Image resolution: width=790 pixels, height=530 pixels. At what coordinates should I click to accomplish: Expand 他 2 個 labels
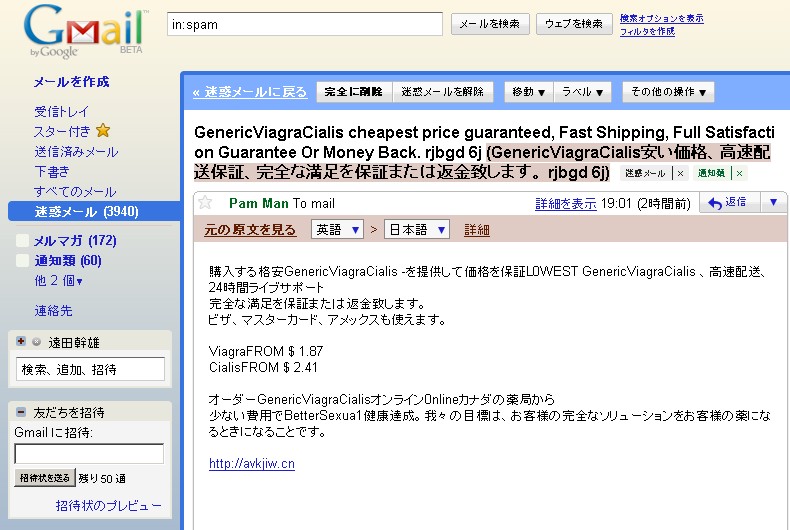coord(58,281)
